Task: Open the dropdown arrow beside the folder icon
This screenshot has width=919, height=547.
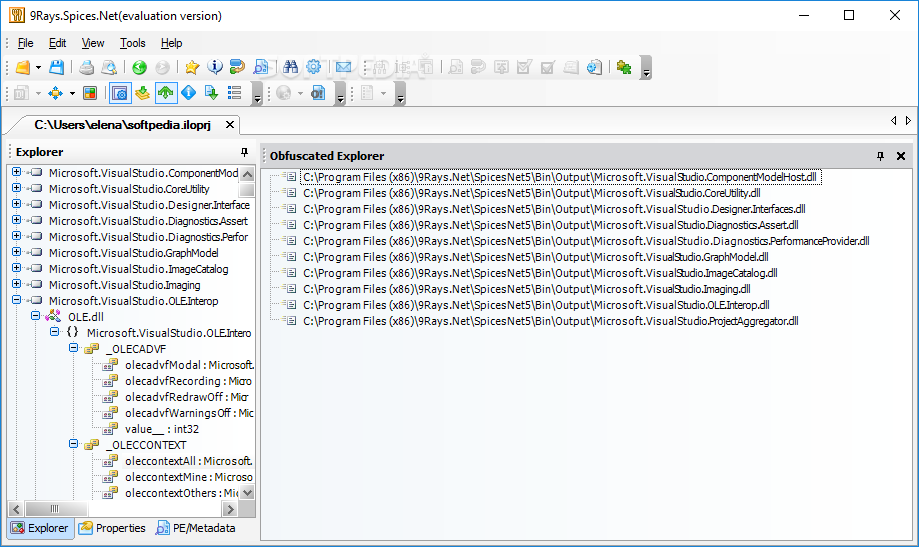Action: point(38,68)
